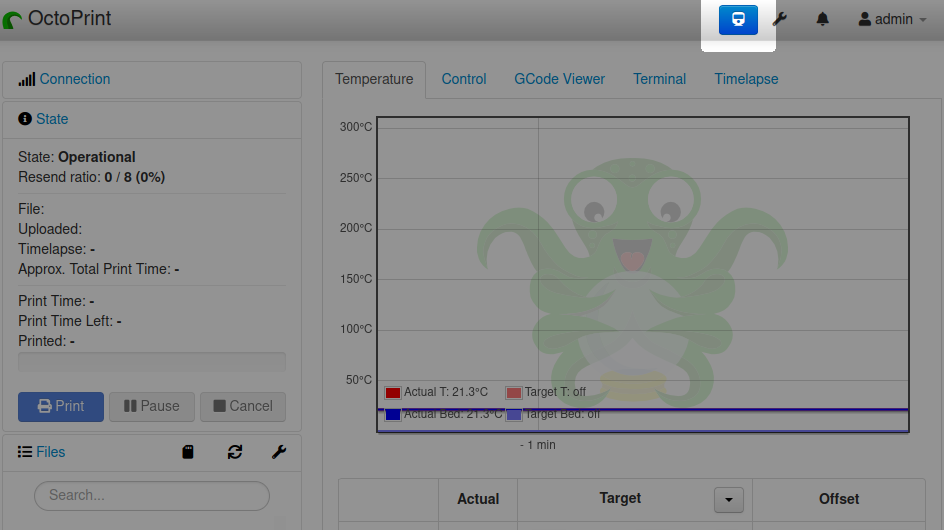
Task: Click 'Resend ratio: 0 / 8 (0%)' text
Action: [92, 177]
